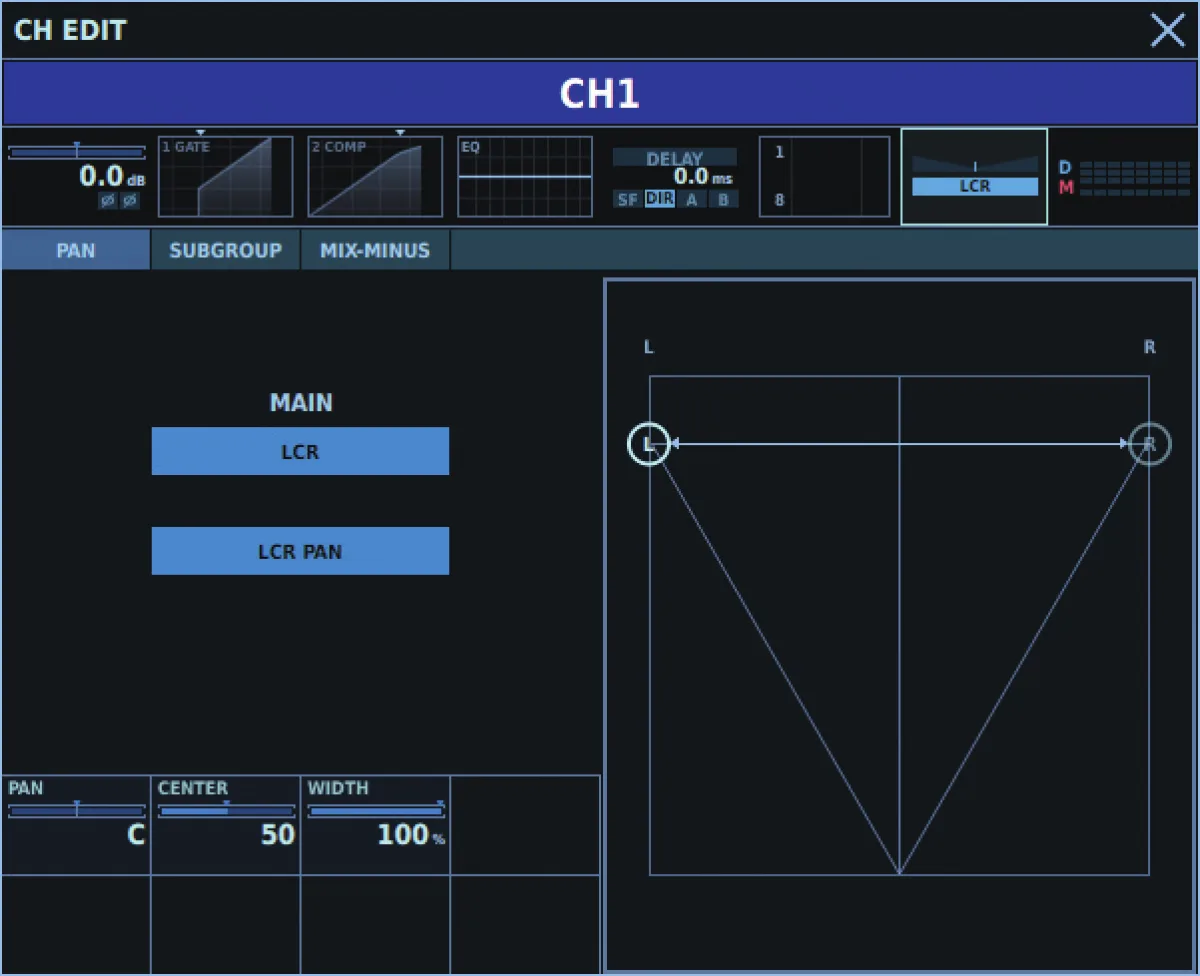Select the circled R pan handle

(1150, 444)
